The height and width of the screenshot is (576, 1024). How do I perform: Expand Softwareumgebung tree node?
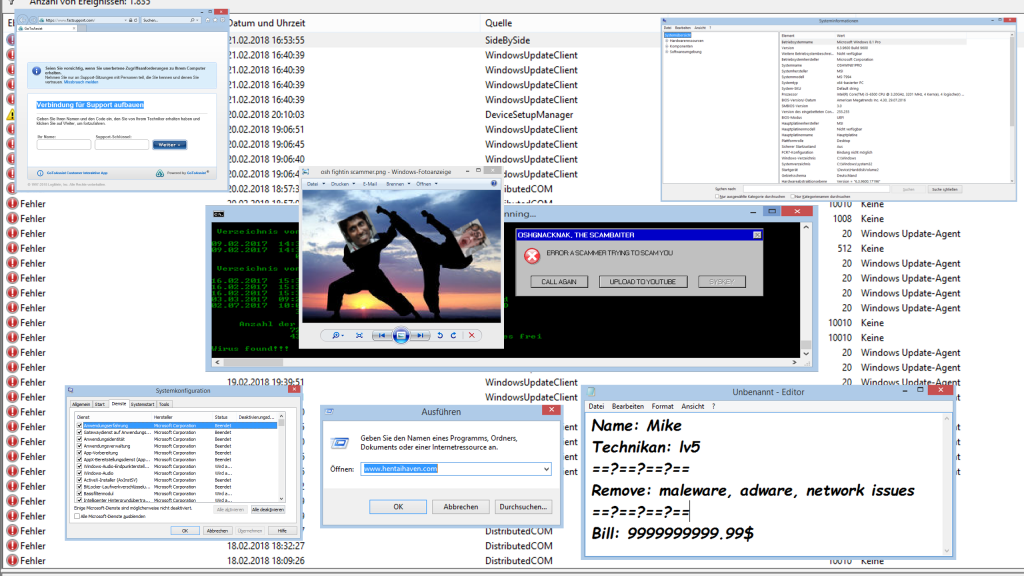[x=667, y=52]
